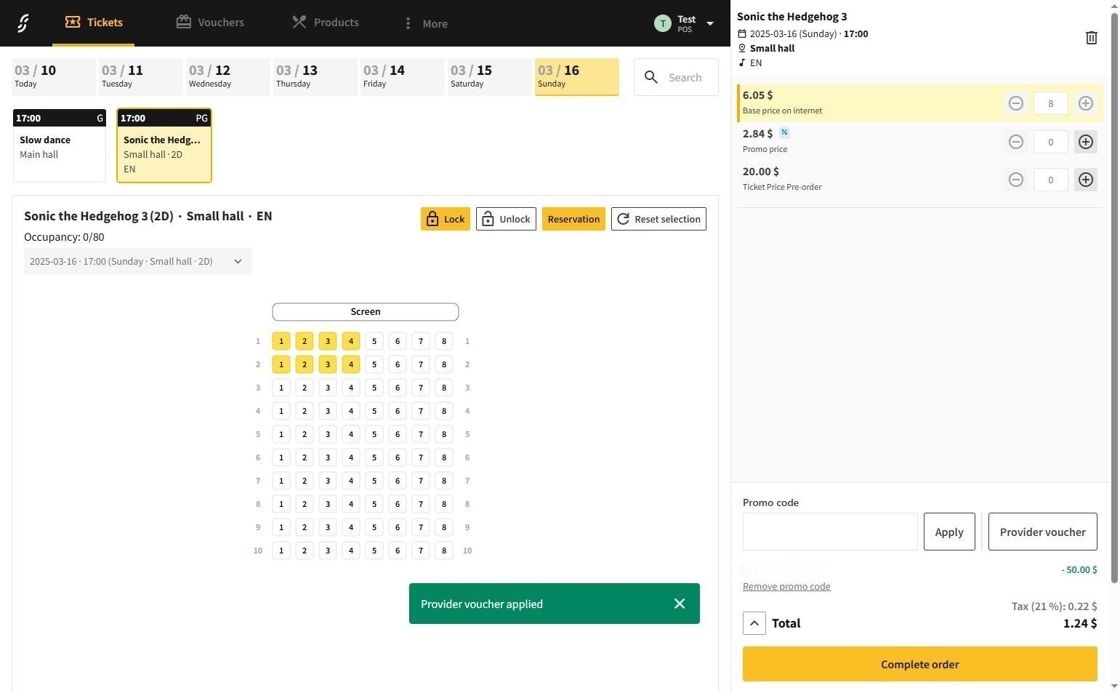Switch to the Vouchers tab
Image resolution: width=1120 pixels, height=693 pixels.
click(x=210, y=22)
